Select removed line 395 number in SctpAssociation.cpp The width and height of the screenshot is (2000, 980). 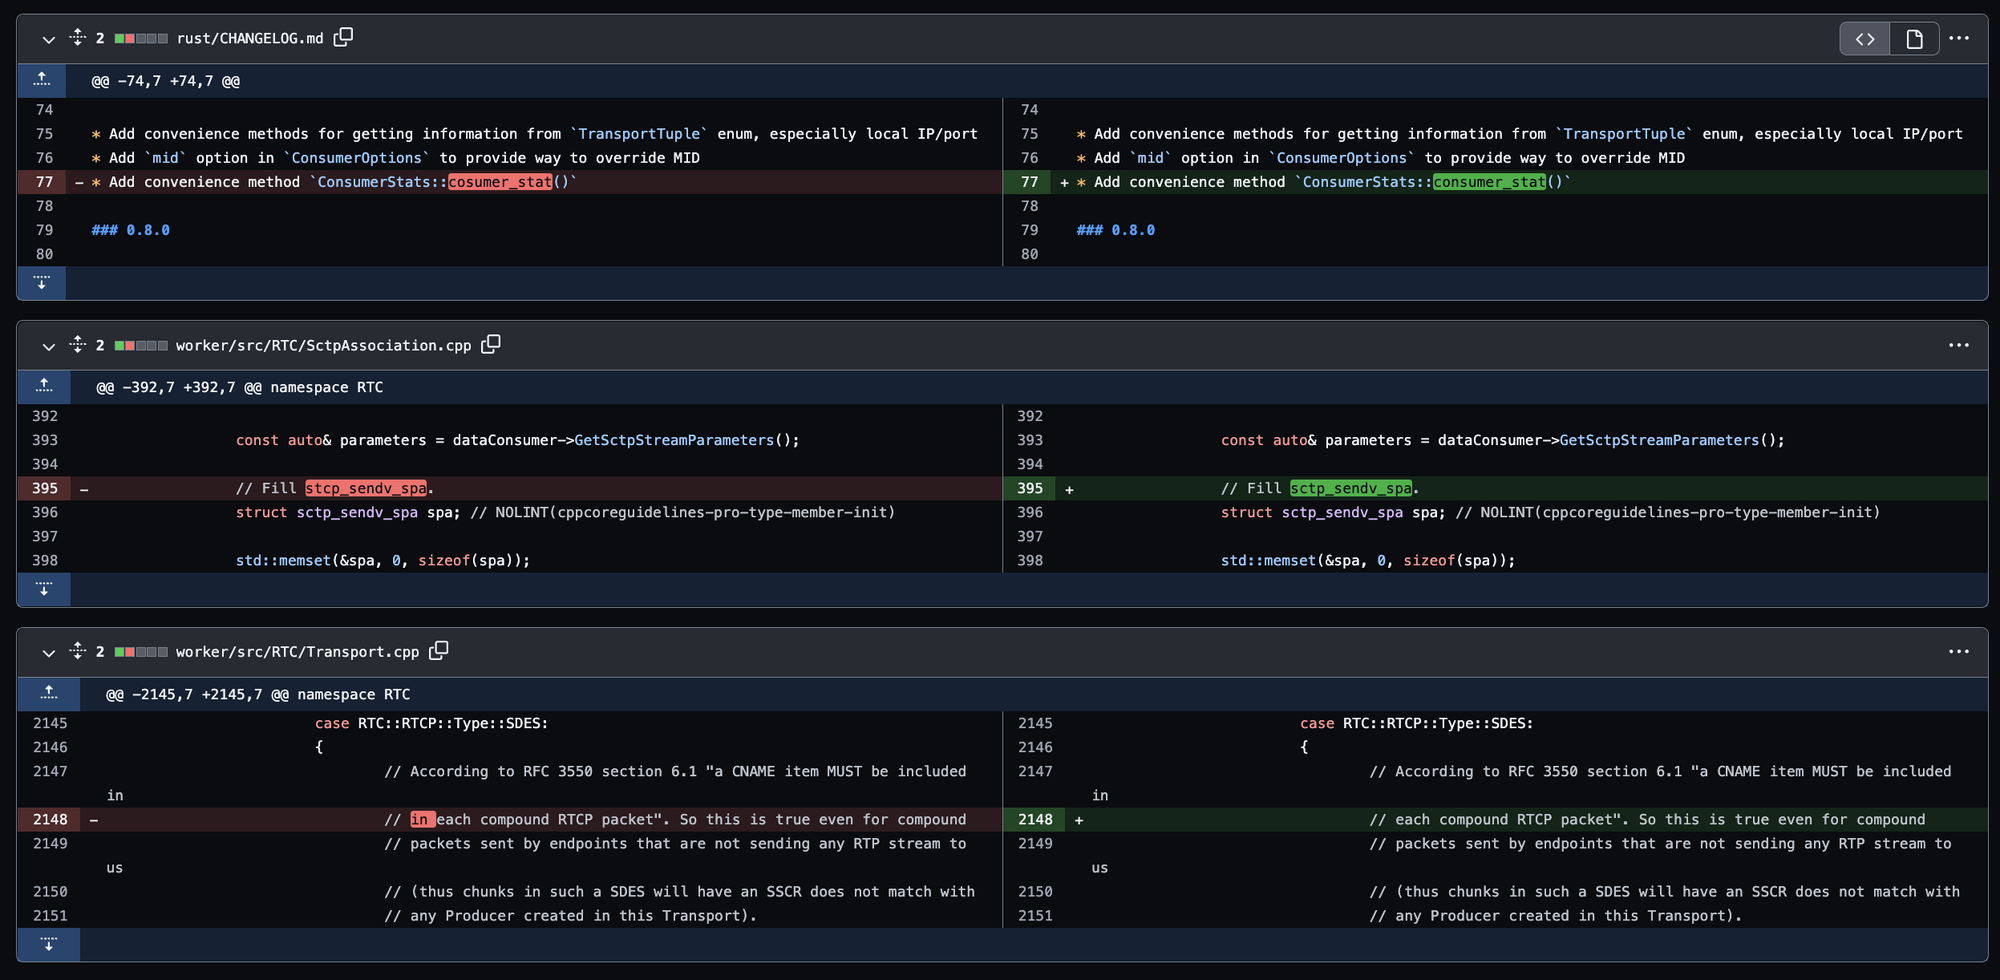[x=45, y=488]
